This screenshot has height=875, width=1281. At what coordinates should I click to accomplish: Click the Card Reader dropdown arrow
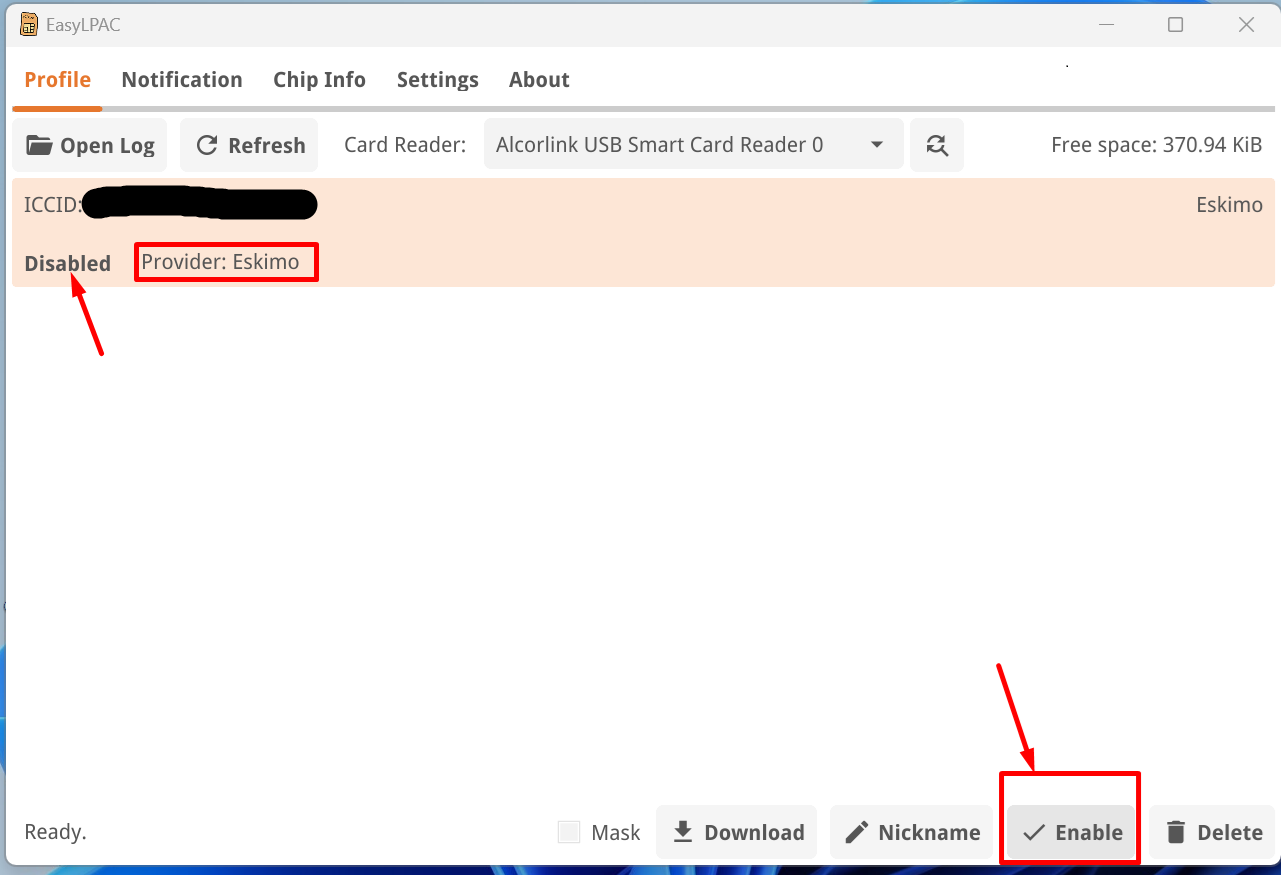click(877, 146)
